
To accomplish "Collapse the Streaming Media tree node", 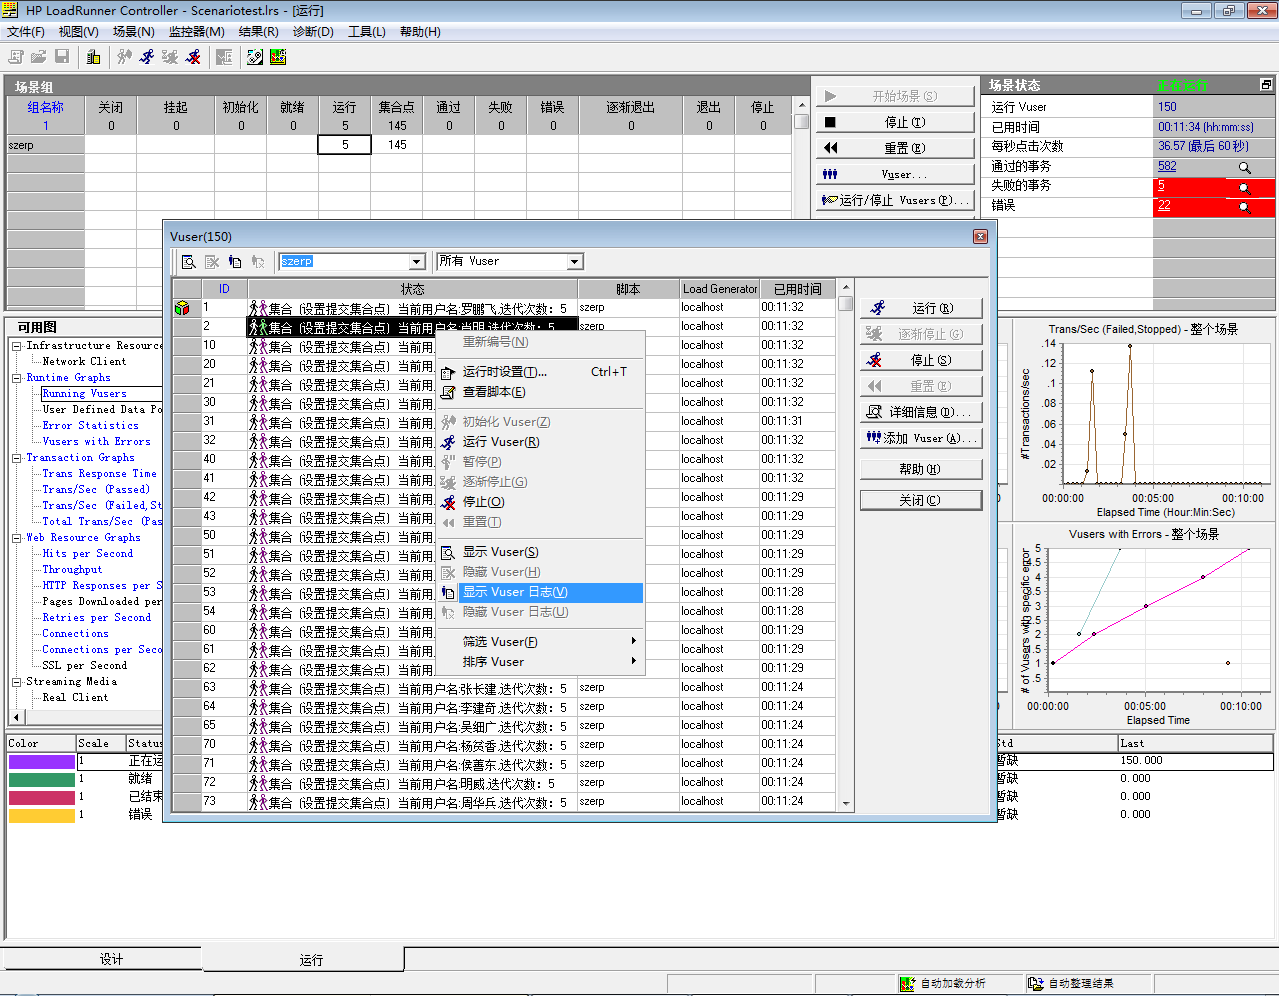I will coord(17,682).
